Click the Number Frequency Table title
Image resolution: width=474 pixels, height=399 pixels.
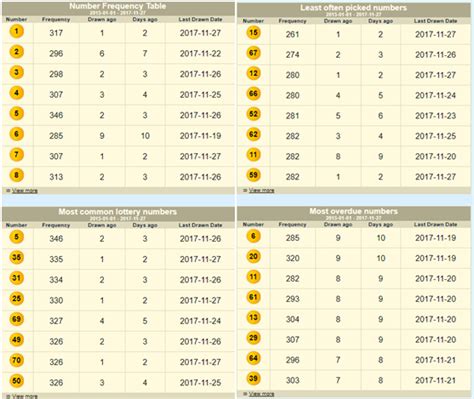118,6
